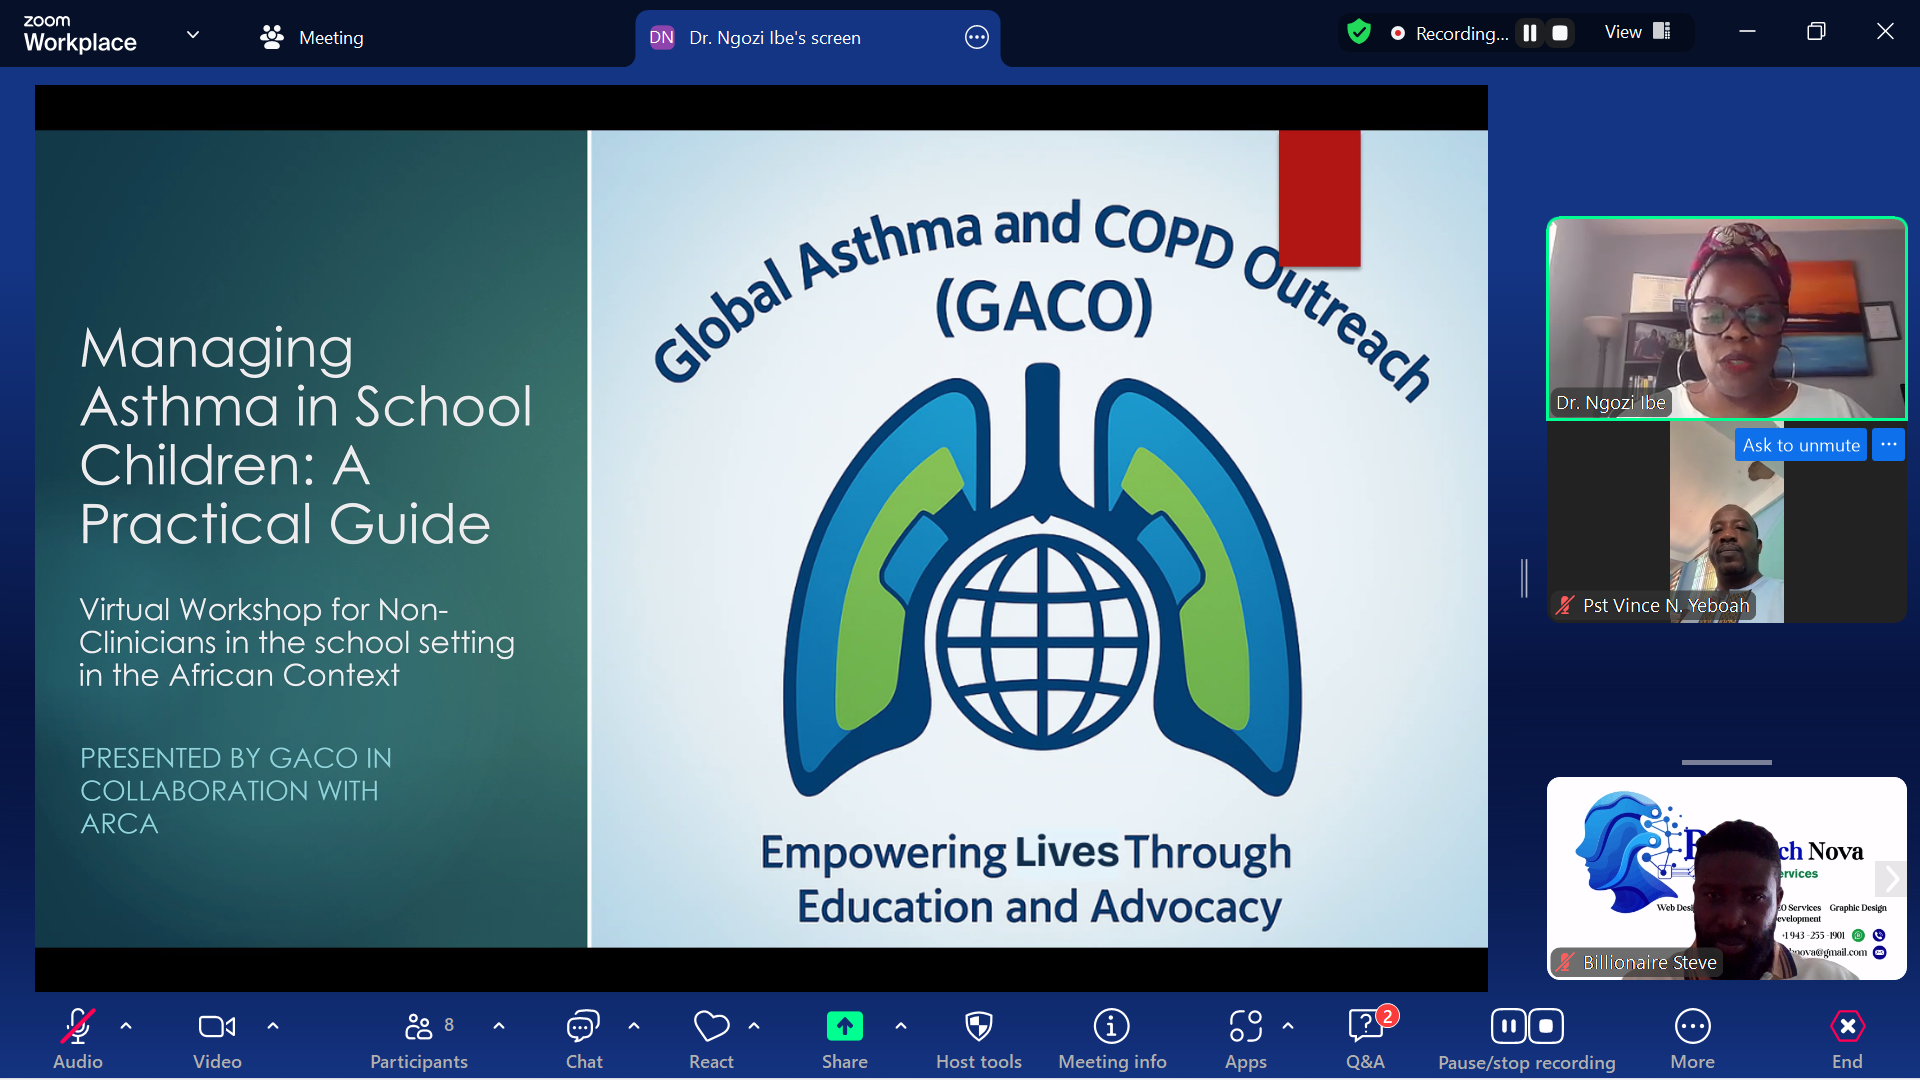Stop the recording from the top indicator
The width and height of the screenshot is (1920, 1080).
pyautogui.click(x=1559, y=32)
